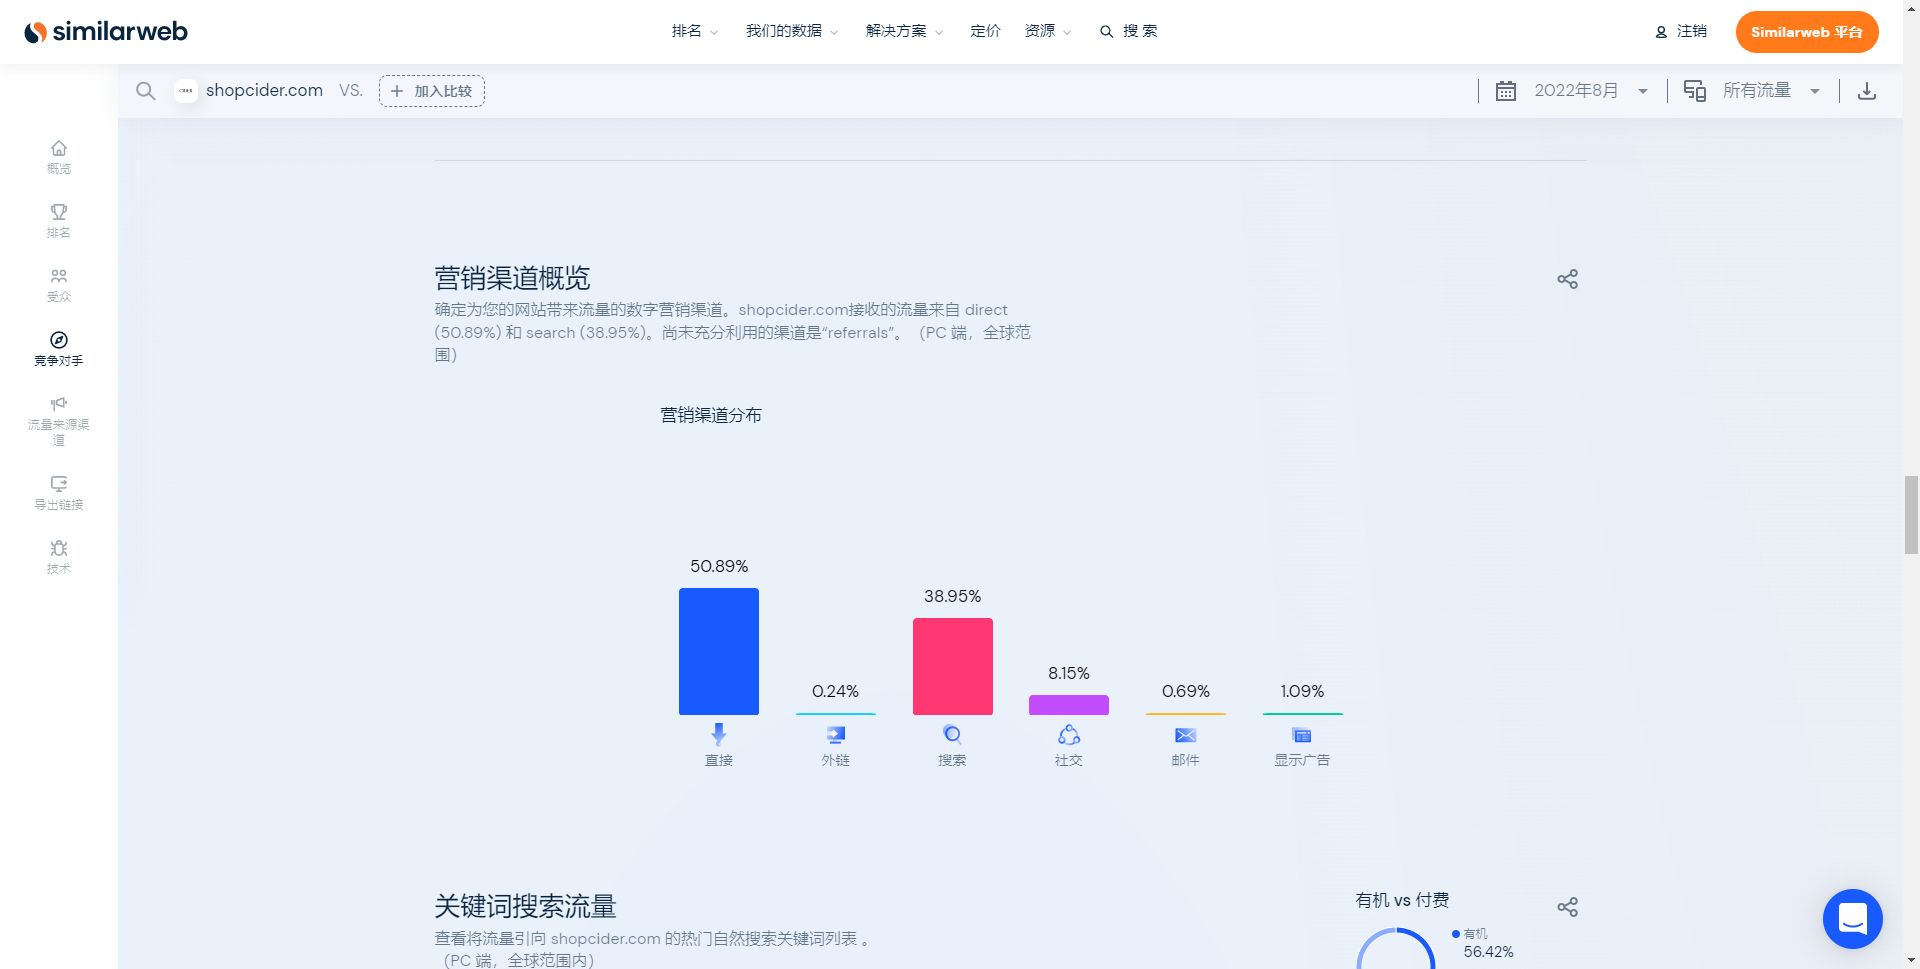Click the 关键词搜索流量 heading
This screenshot has width=1920, height=969.
click(x=525, y=906)
